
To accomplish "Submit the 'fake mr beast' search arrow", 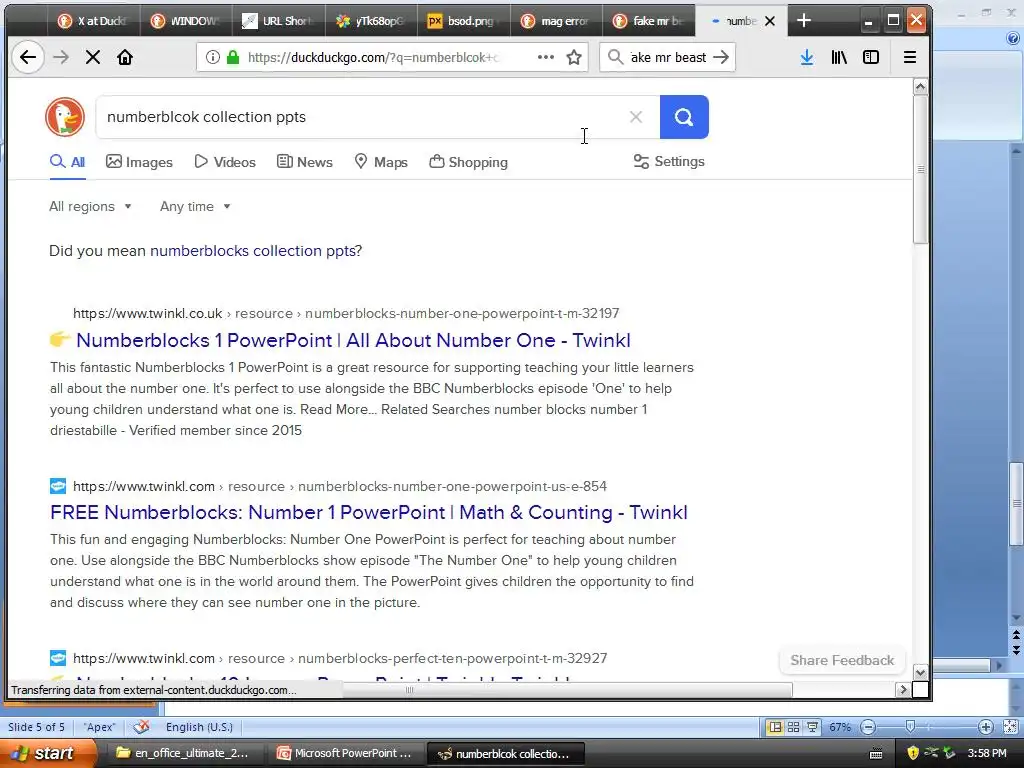I will (x=721, y=57).
